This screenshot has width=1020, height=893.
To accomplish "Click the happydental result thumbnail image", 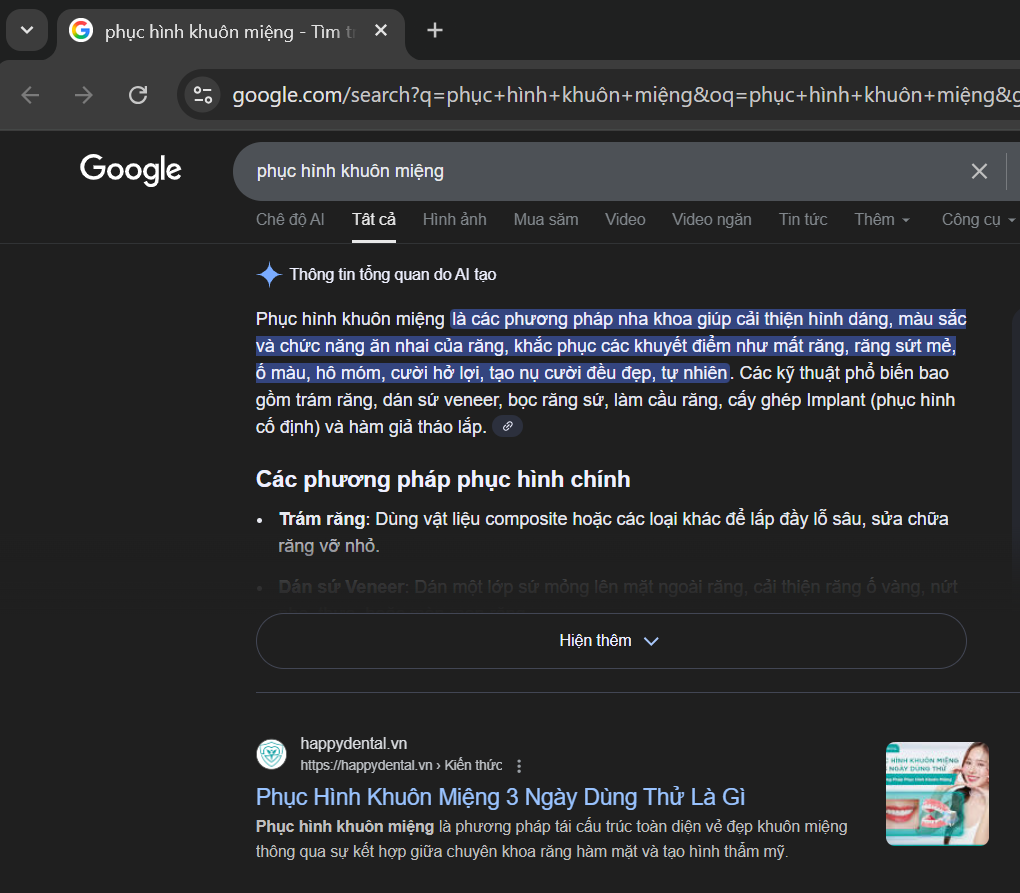I will [937, 793].
